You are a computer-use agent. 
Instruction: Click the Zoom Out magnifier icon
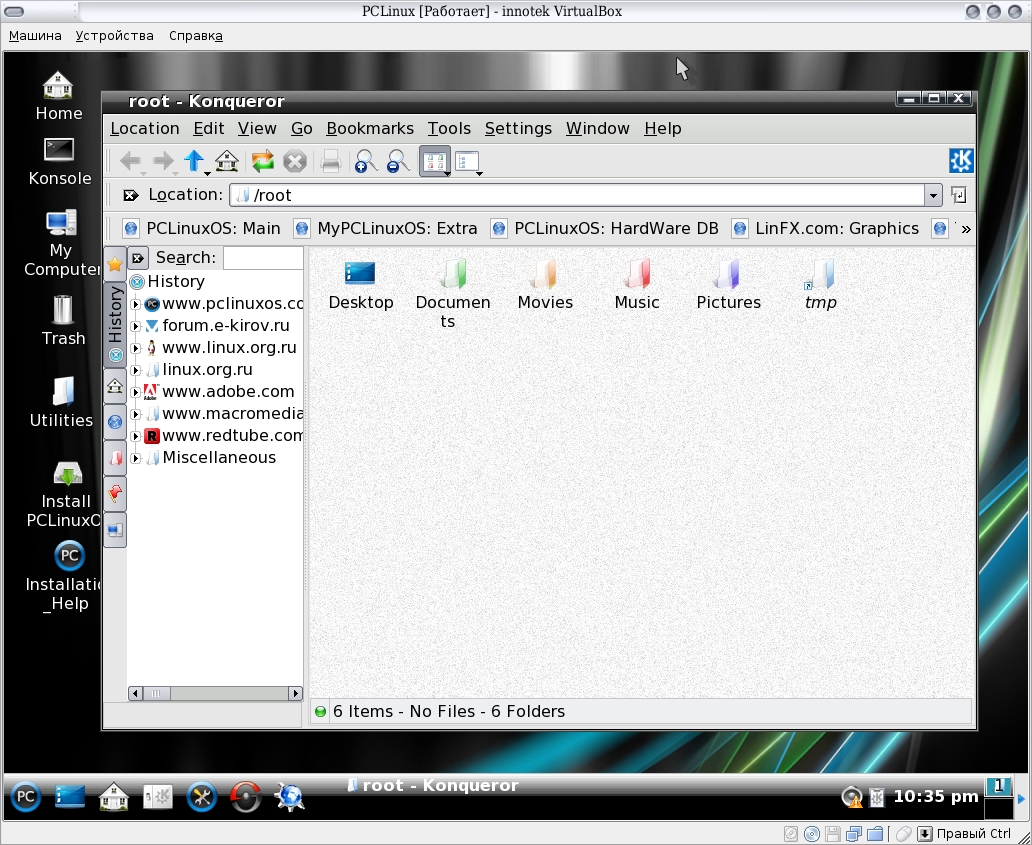[x=397, y=161]
